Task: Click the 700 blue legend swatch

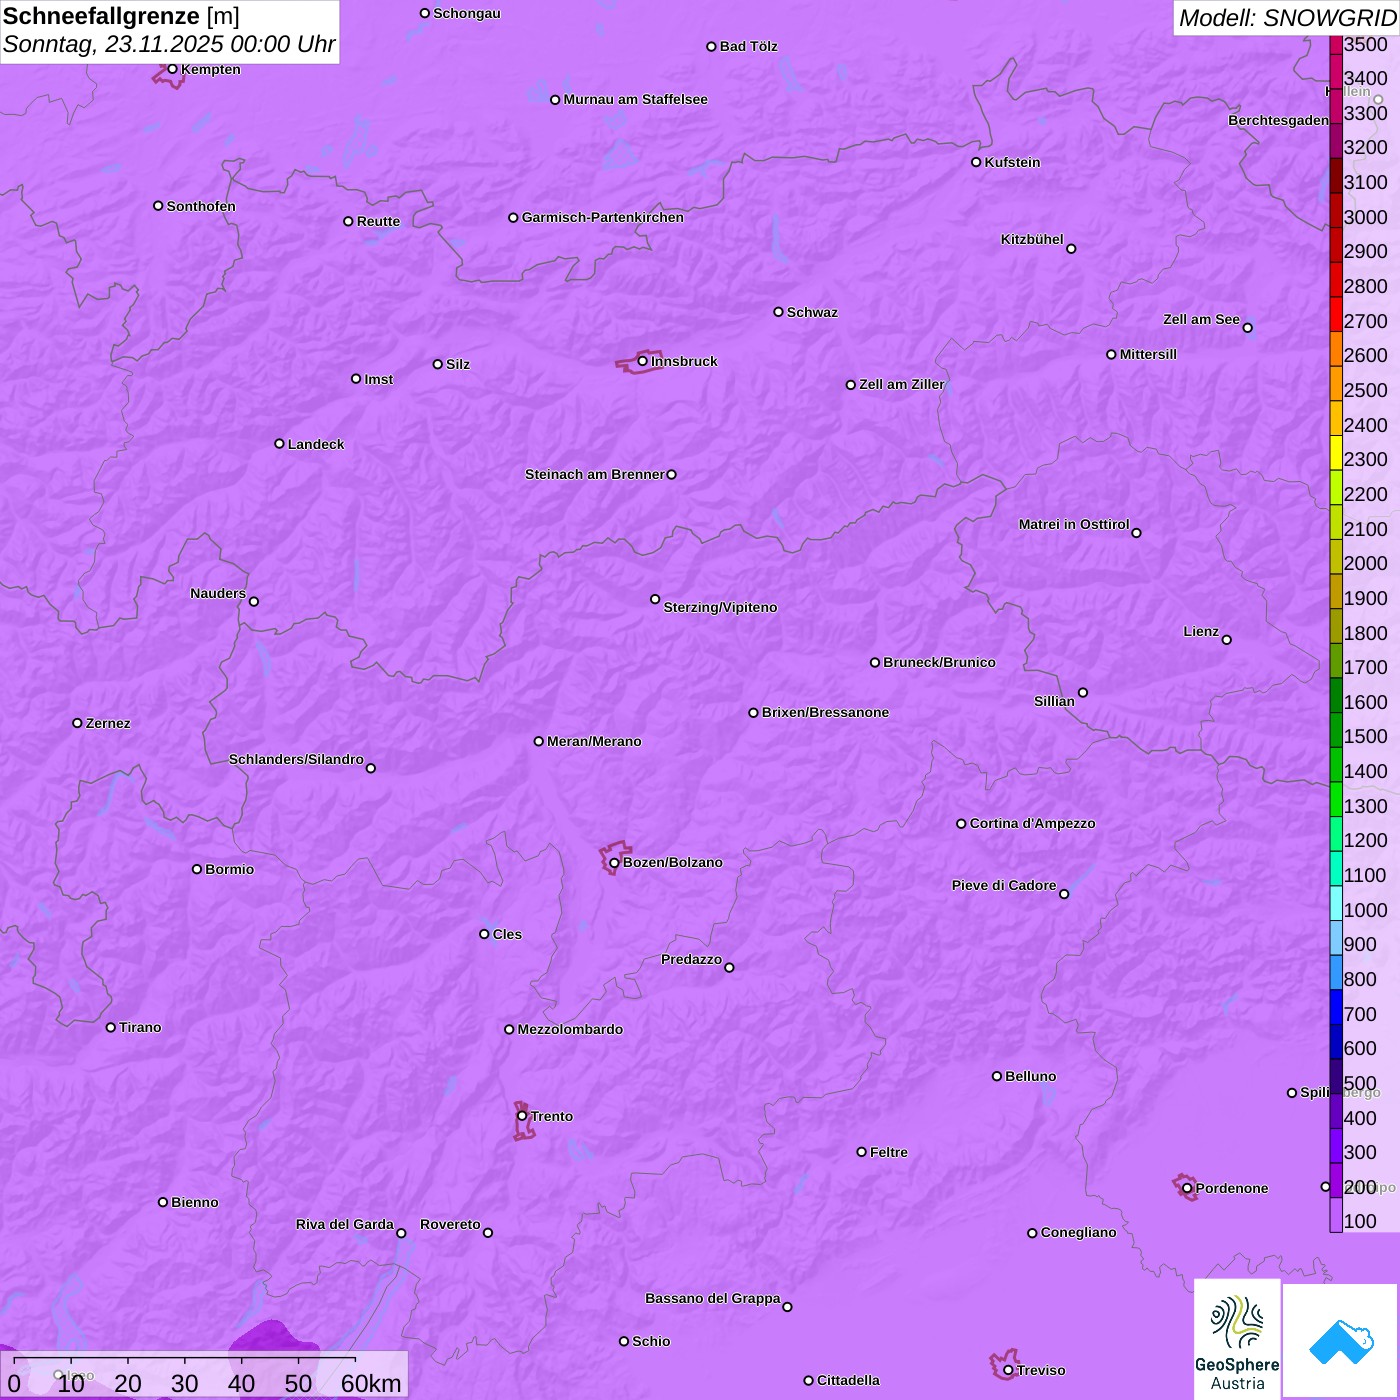Action: 1336,1007
